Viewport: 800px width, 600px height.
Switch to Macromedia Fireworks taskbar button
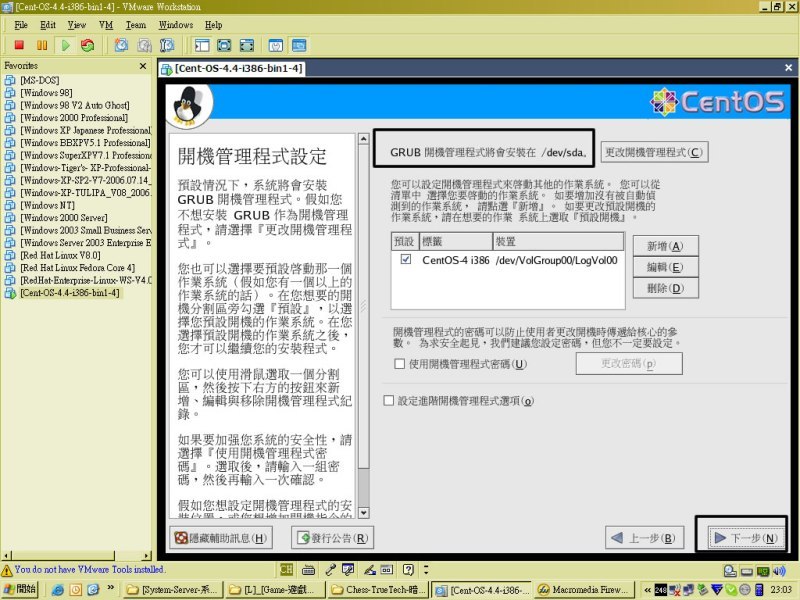(584, 590)
